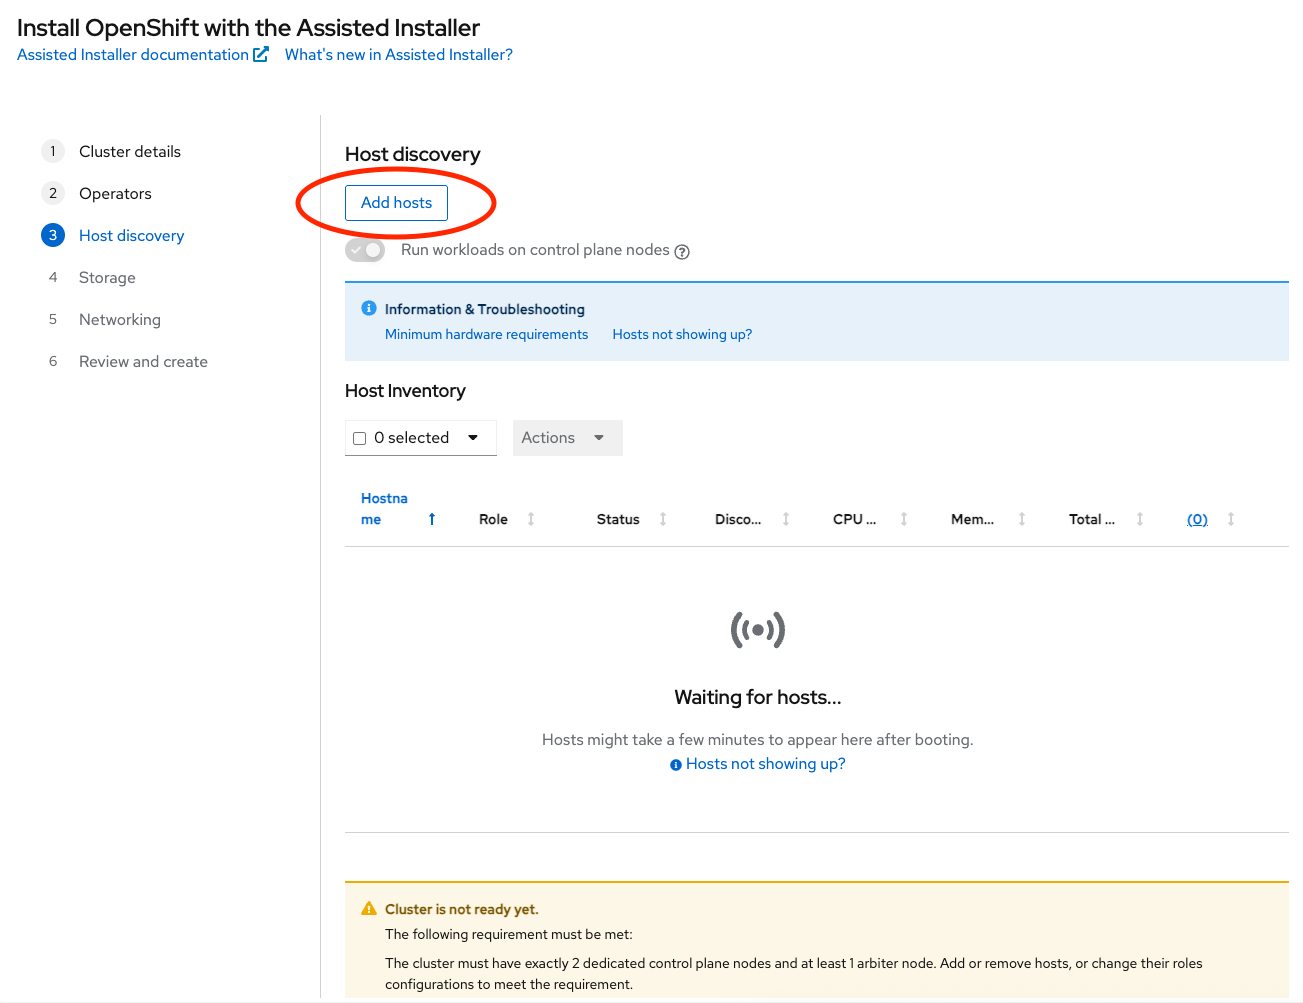The image size is (1303, 1003).
Task: Click the info icon before bottom Hosts not showing up
Action: (x=675, y=764)
